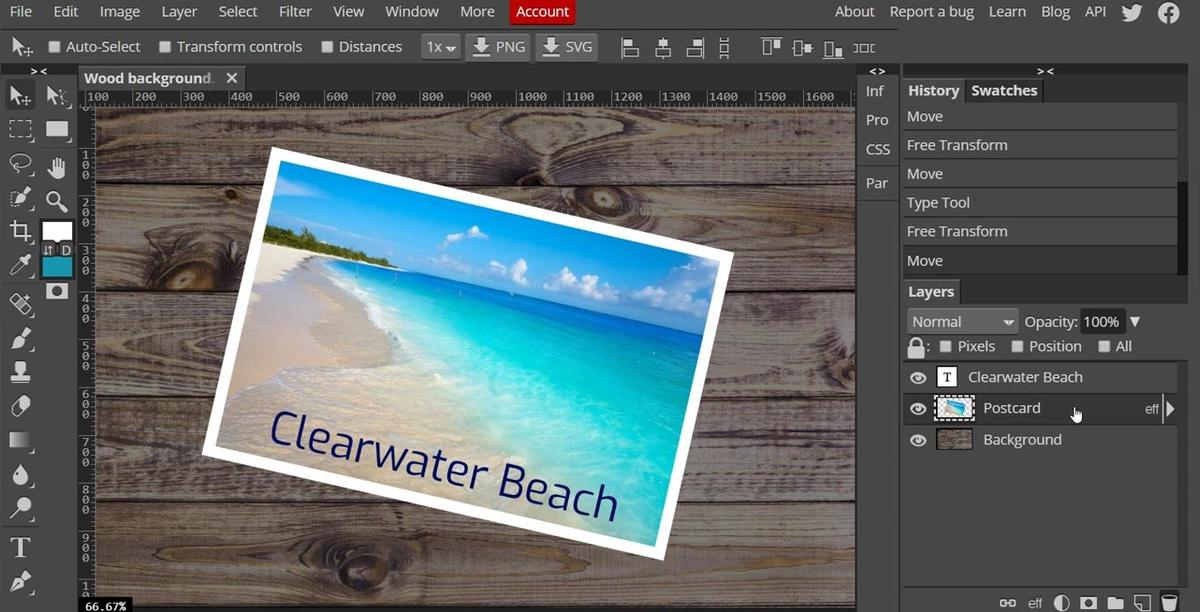Enable the Auto-Select checkbox
1200x612 pixels.
point(55,47)
